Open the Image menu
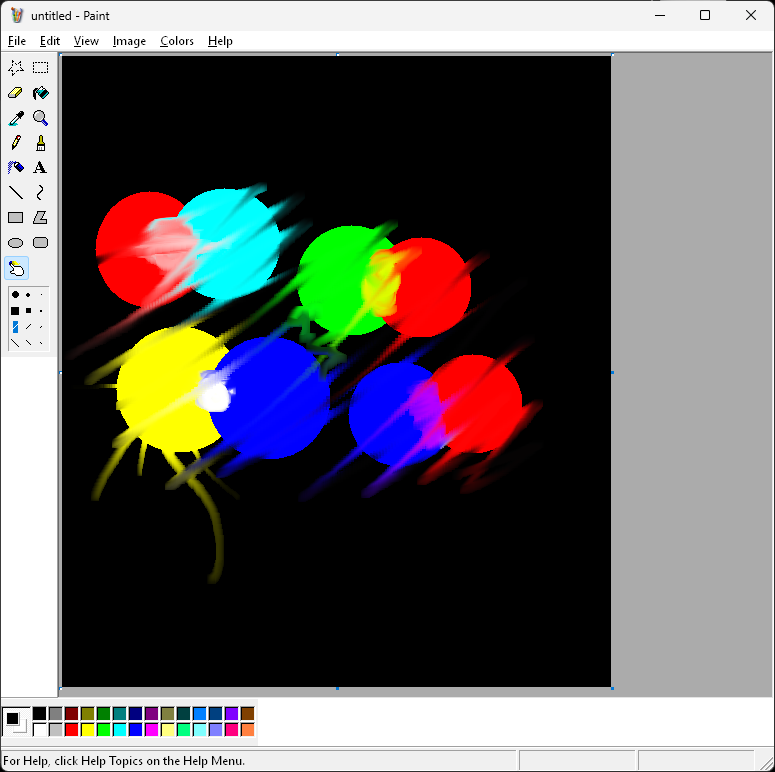Image resolution: width=775 pixels, height=772 pixels. pos(129,41)
